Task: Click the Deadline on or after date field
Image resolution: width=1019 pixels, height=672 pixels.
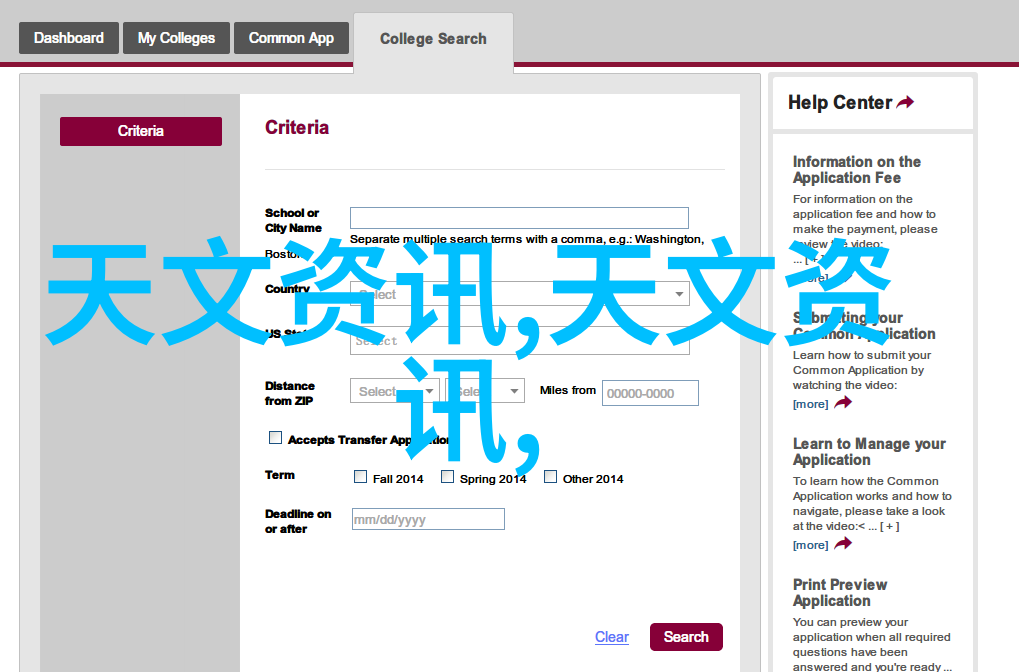Action: [428, 519]
